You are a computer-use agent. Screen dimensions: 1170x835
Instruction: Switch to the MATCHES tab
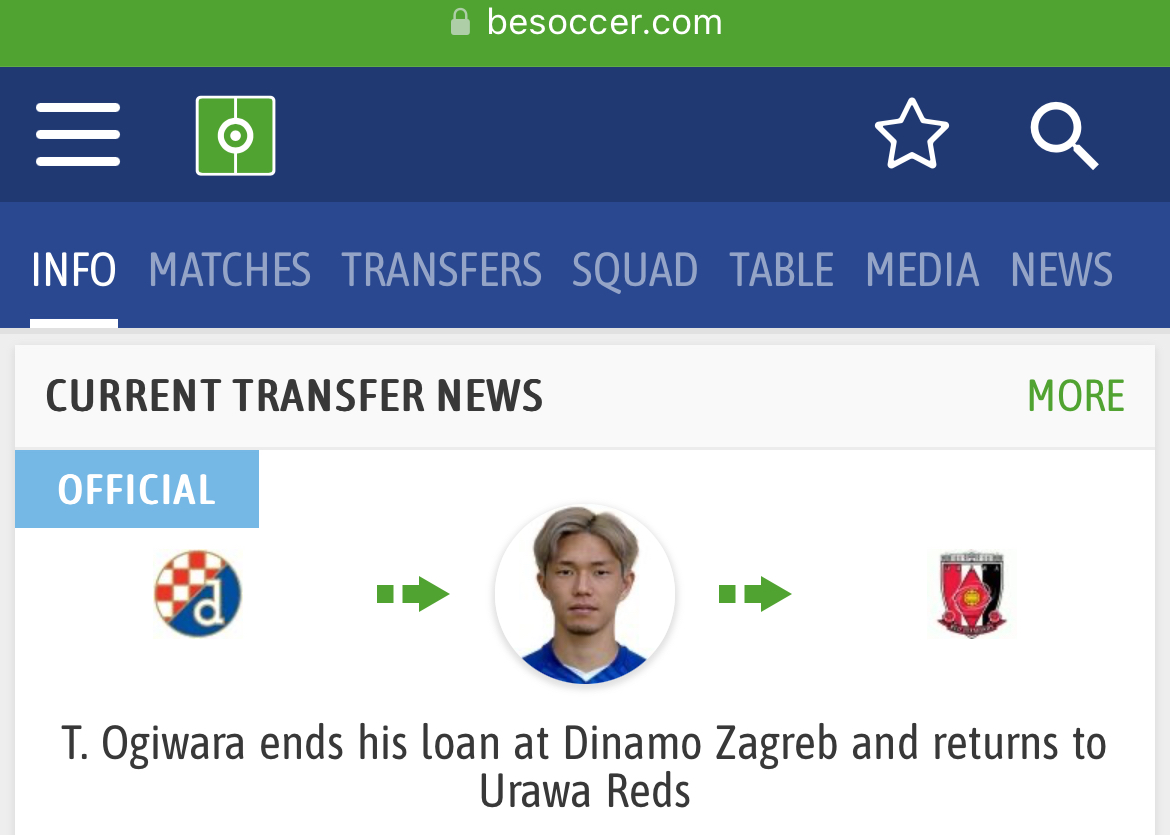click(x=230, y=269)
